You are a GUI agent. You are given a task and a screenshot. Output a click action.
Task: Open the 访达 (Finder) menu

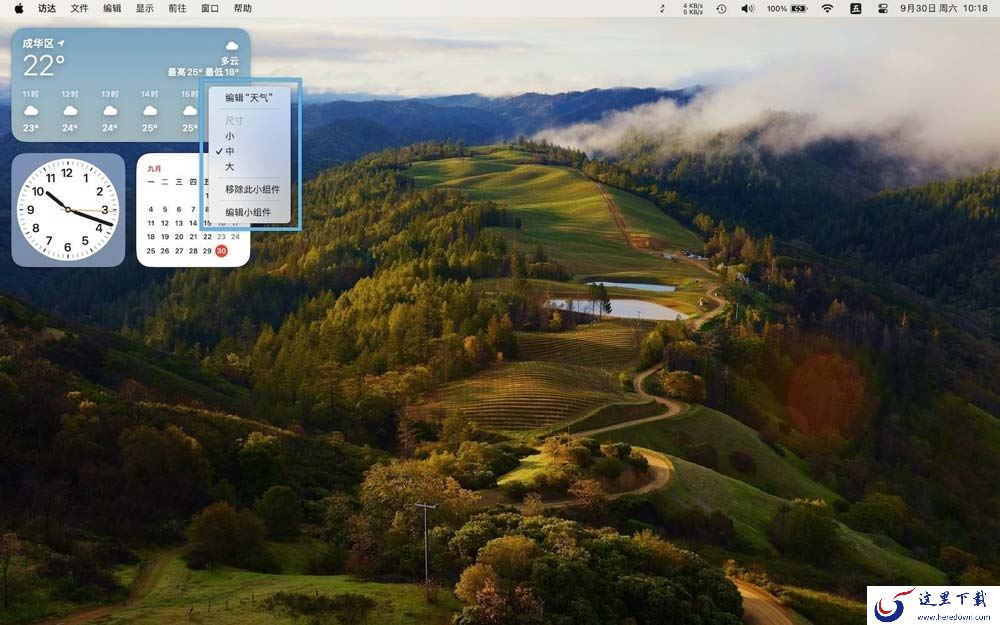[x=47, y=8]
